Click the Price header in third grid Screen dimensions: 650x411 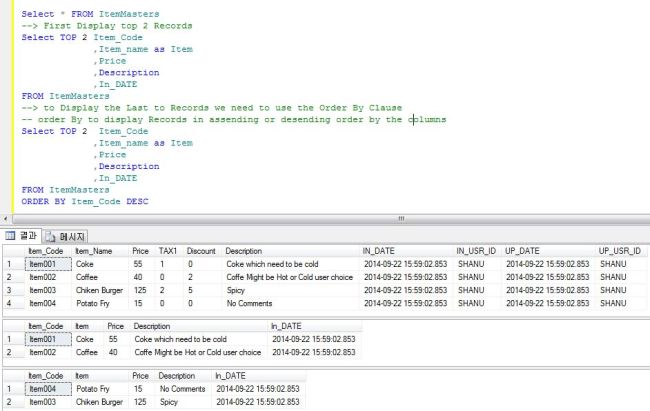coord(142,376)
